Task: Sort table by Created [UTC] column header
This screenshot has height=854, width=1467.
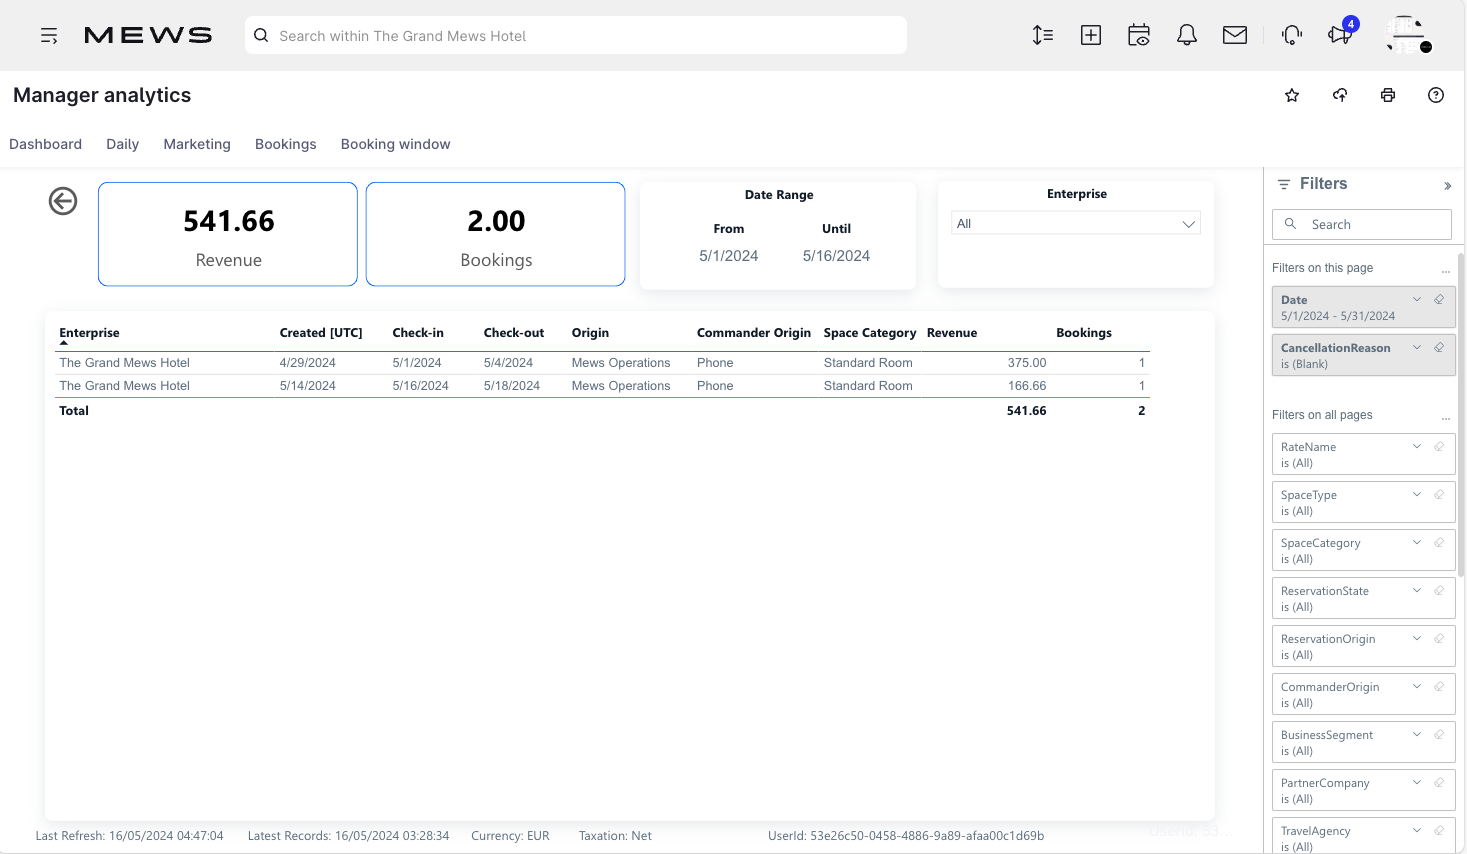Action: (321, 333)
